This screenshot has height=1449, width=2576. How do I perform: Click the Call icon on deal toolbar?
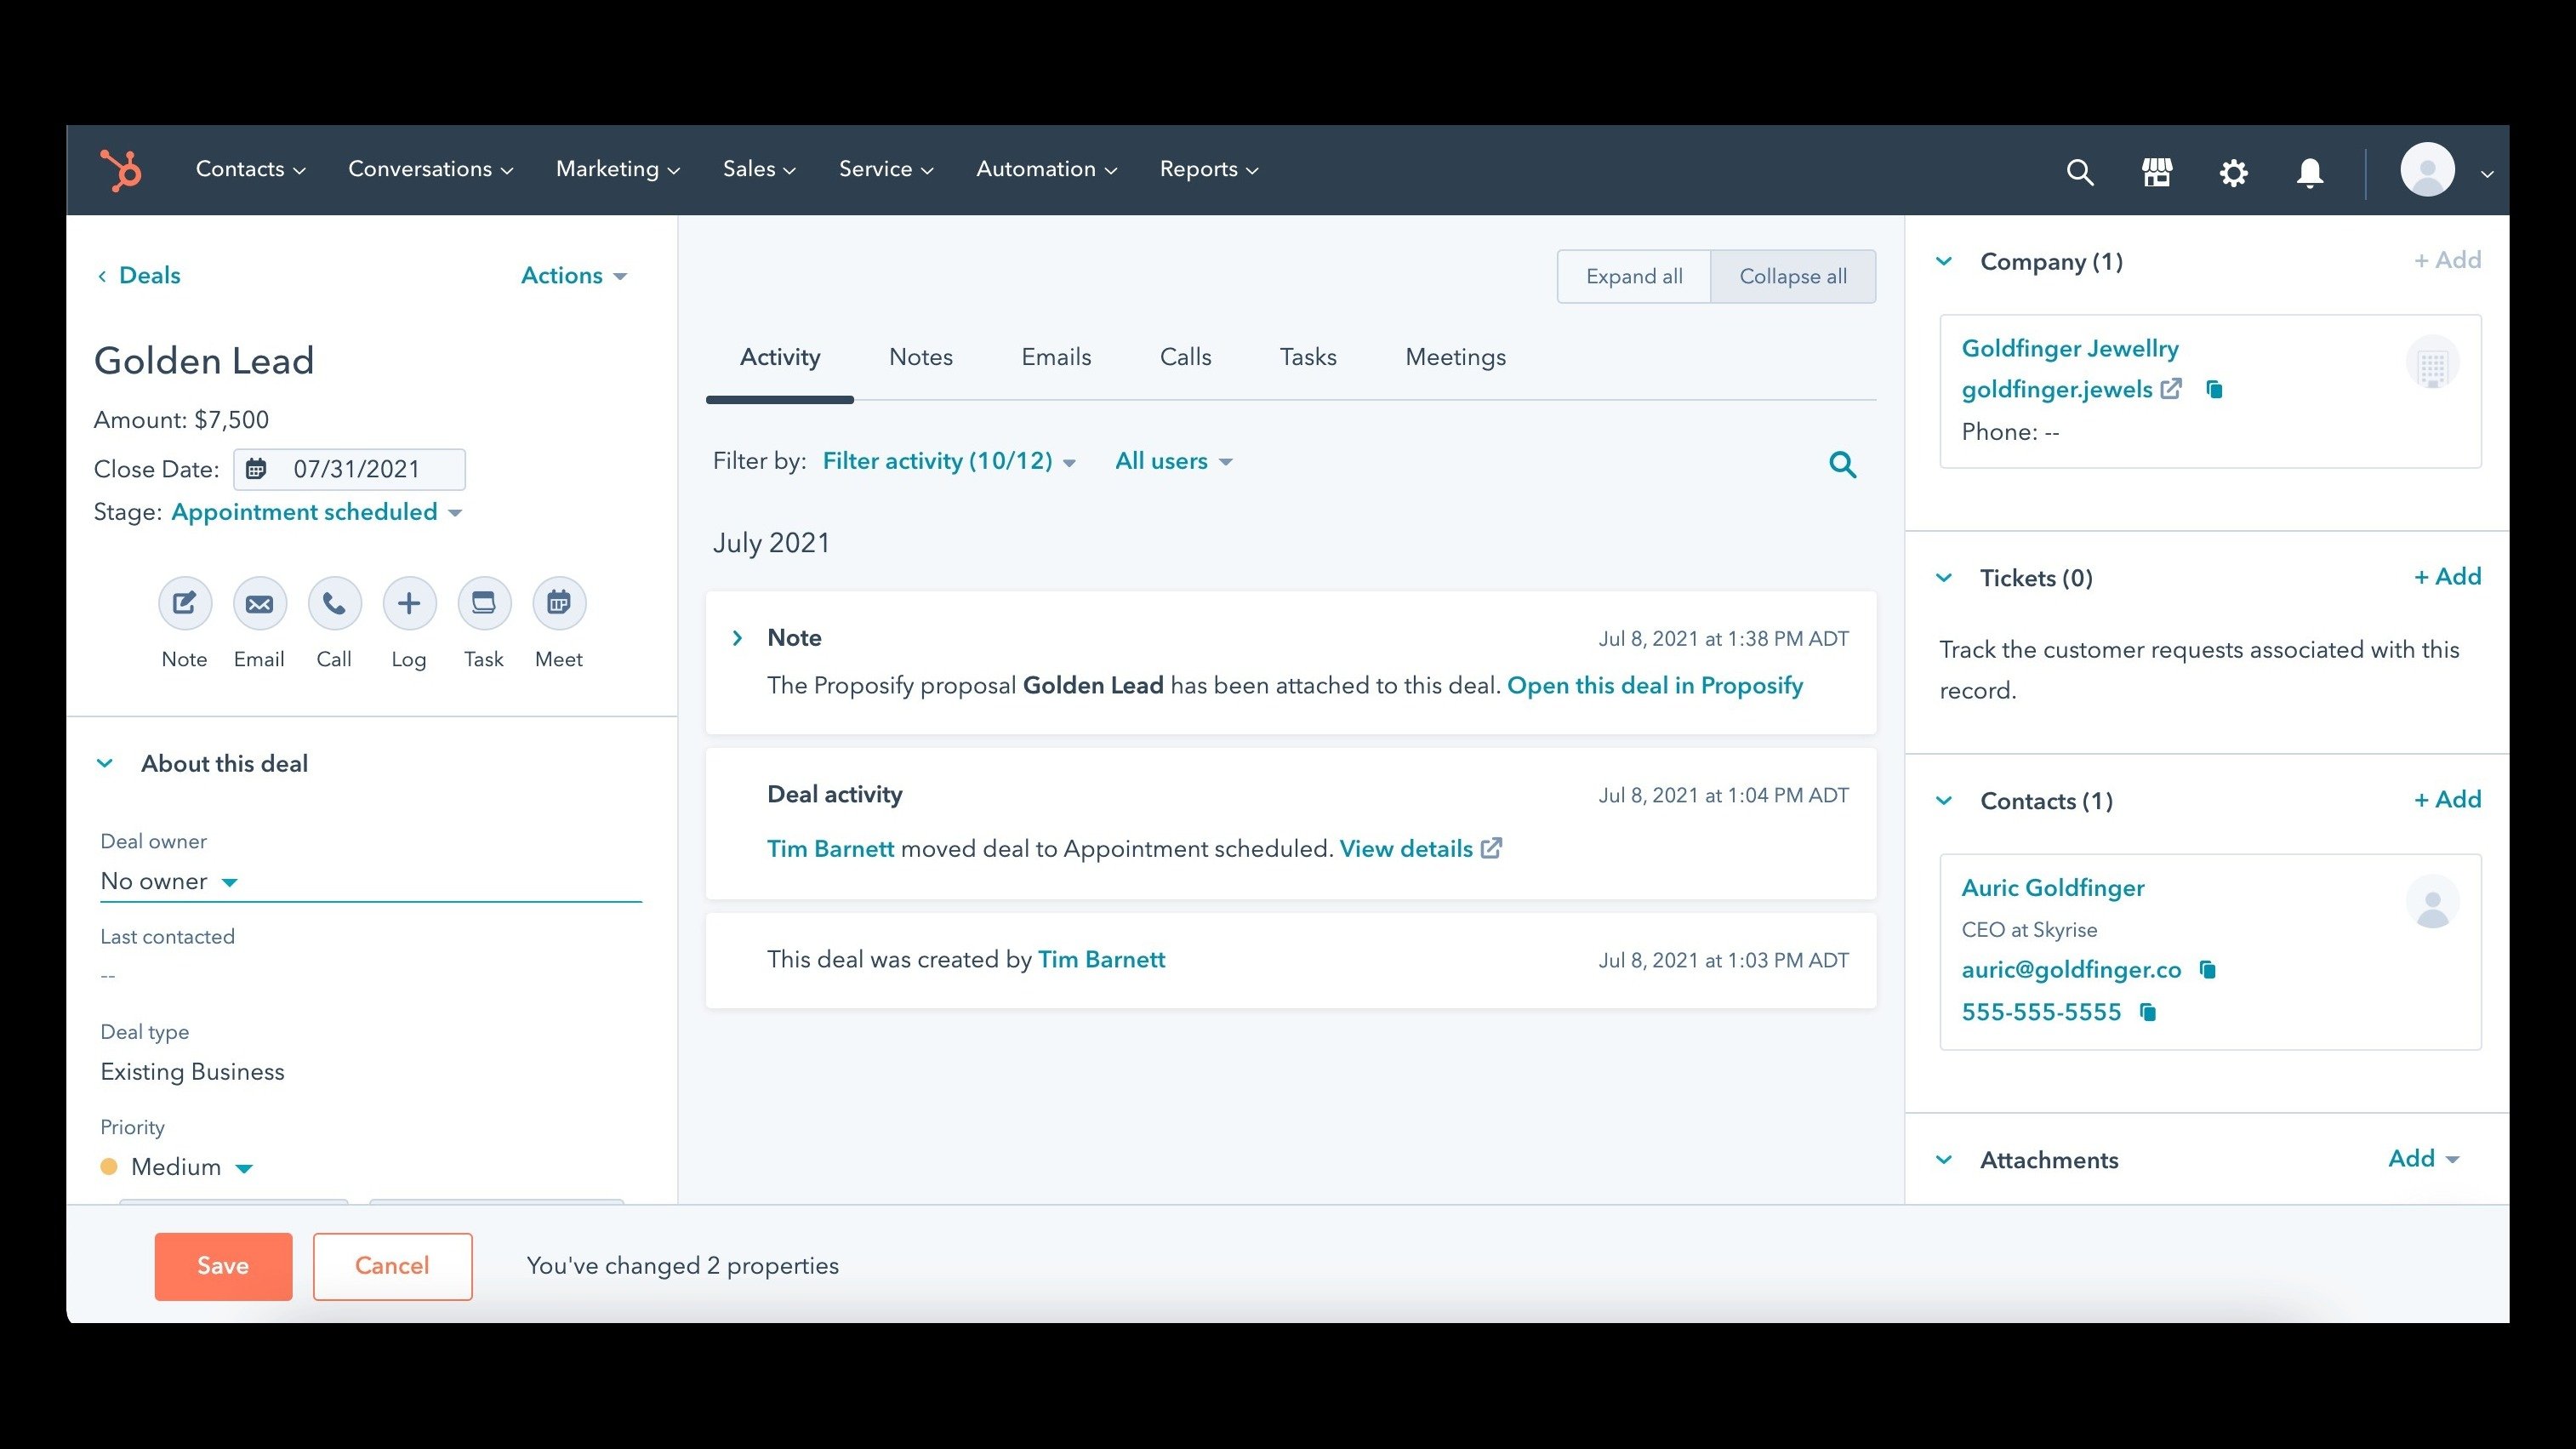click(x=331, y=602)
